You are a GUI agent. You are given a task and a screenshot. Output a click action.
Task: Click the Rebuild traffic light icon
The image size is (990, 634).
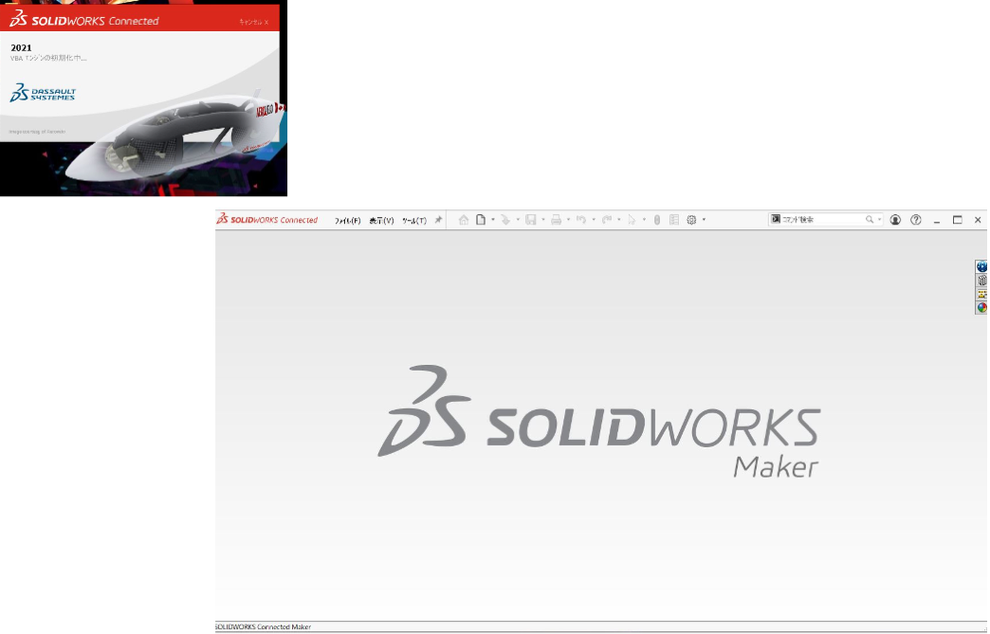[x=657, y=220]
